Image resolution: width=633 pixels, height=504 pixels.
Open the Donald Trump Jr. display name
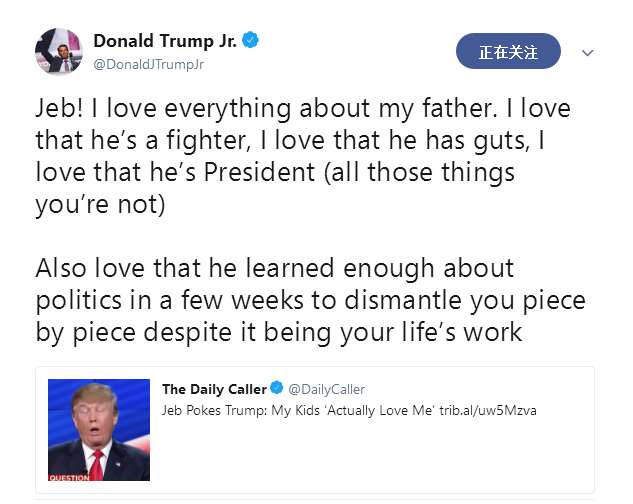pos(165,41)
